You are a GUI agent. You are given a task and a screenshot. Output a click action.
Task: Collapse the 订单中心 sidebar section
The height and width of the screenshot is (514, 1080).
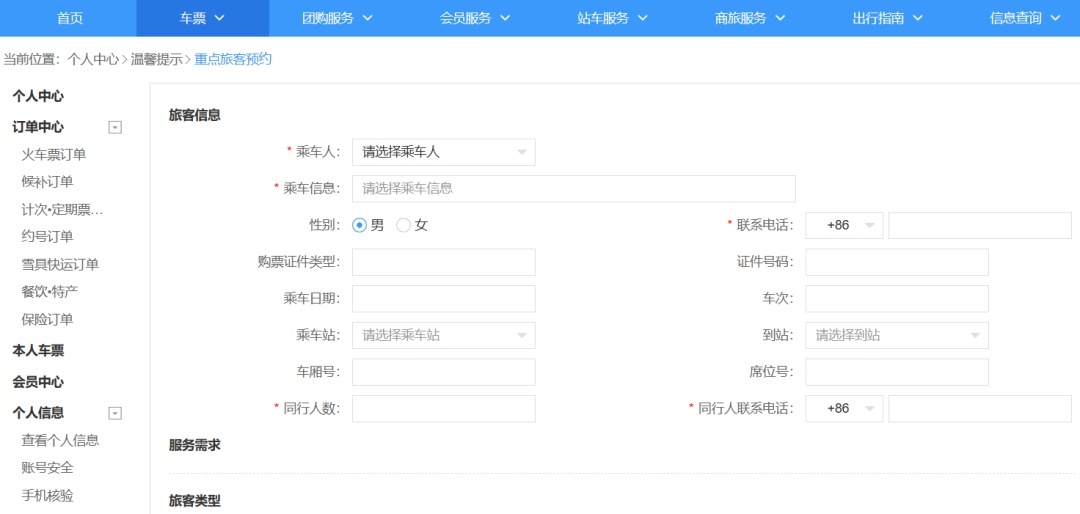pos(115,127)
